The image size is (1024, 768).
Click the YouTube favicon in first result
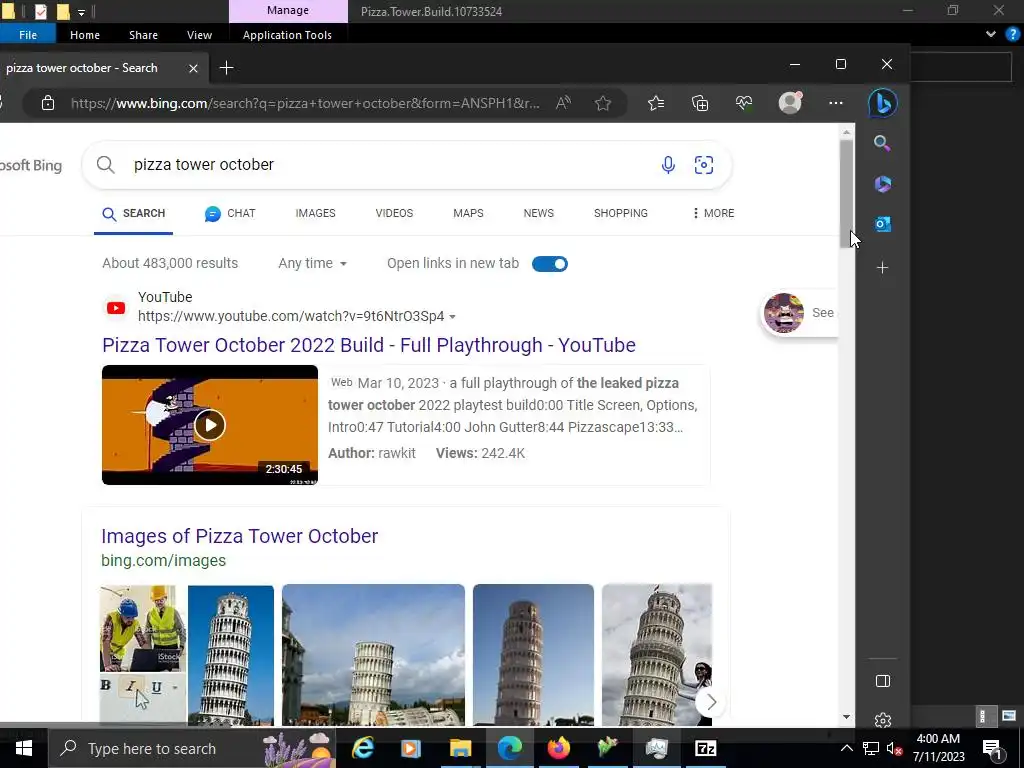[x=116, y=308]
